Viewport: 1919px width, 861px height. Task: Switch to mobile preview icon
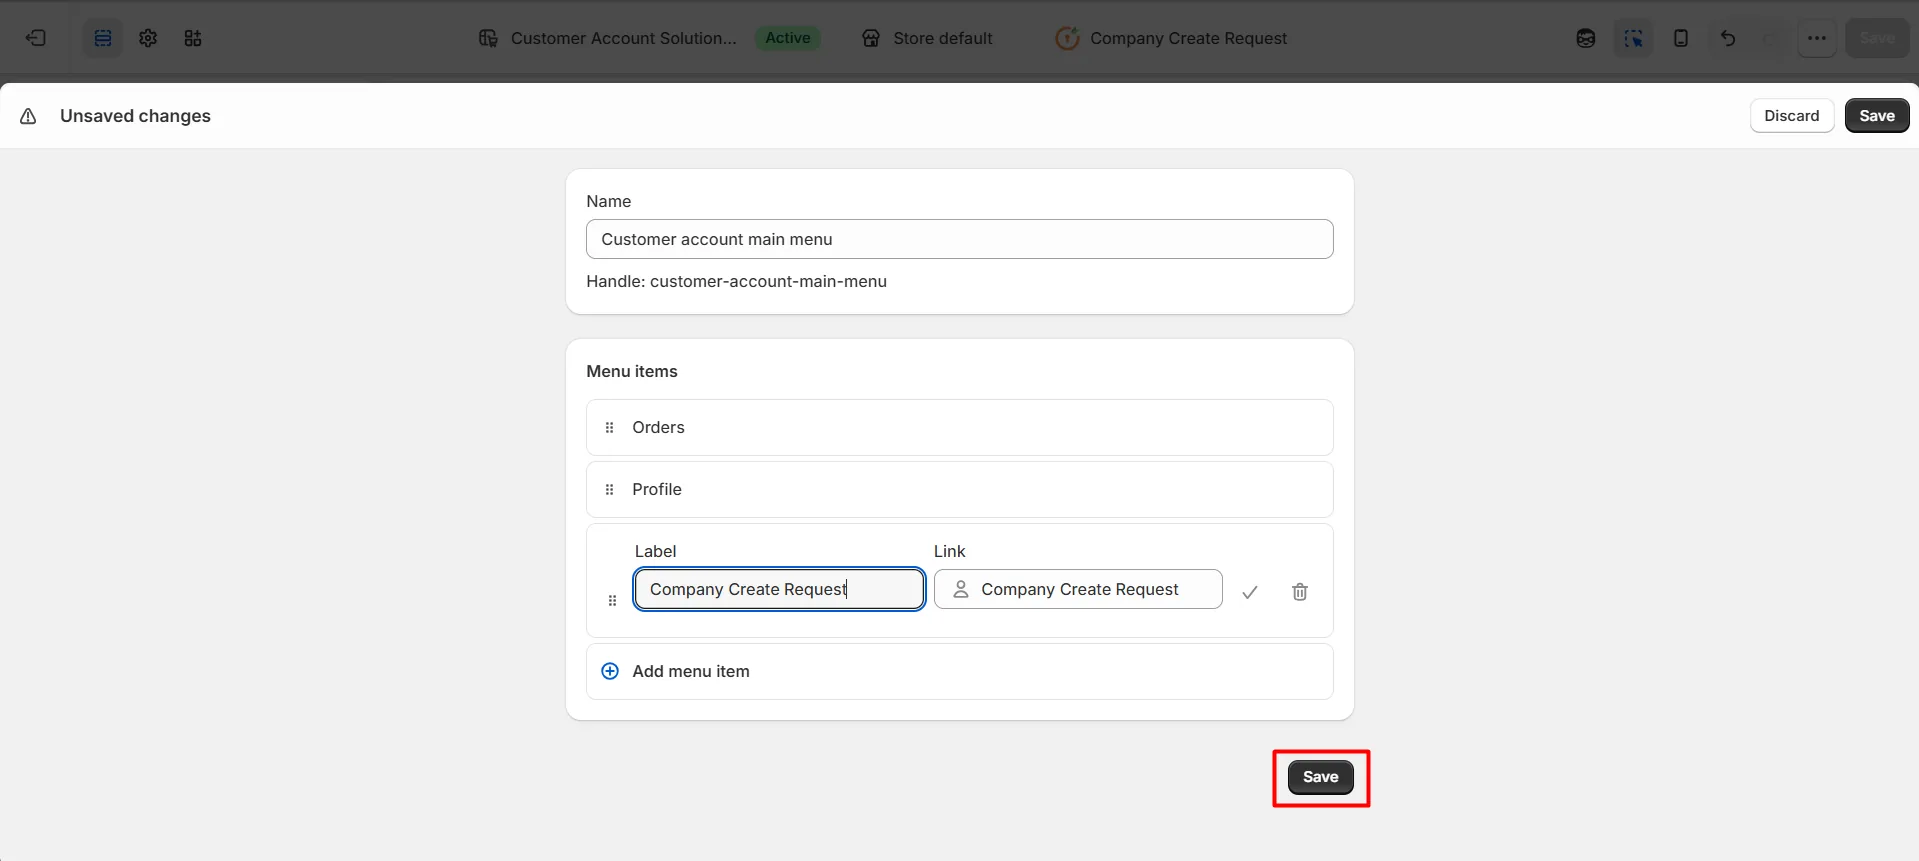1681,38
